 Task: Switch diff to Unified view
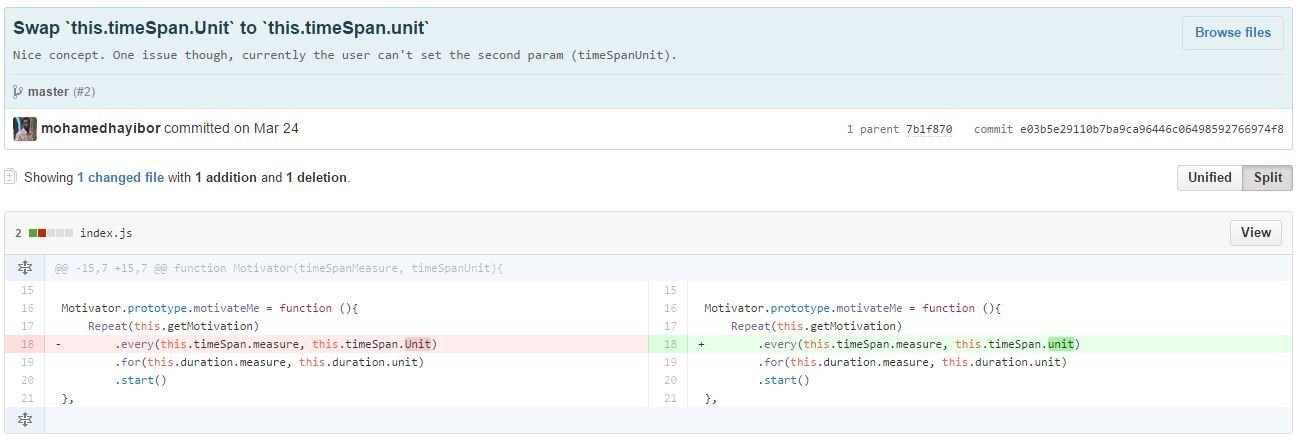1209,178
